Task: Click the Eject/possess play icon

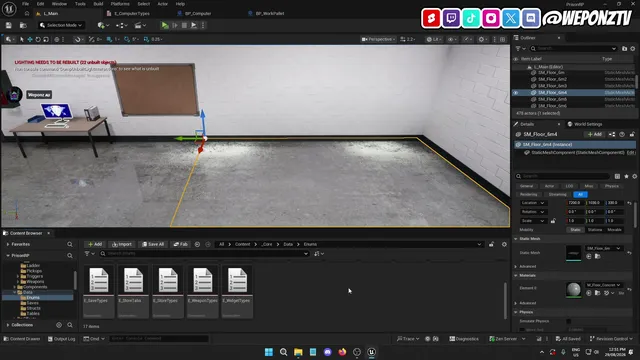Action: pos(194,25)
